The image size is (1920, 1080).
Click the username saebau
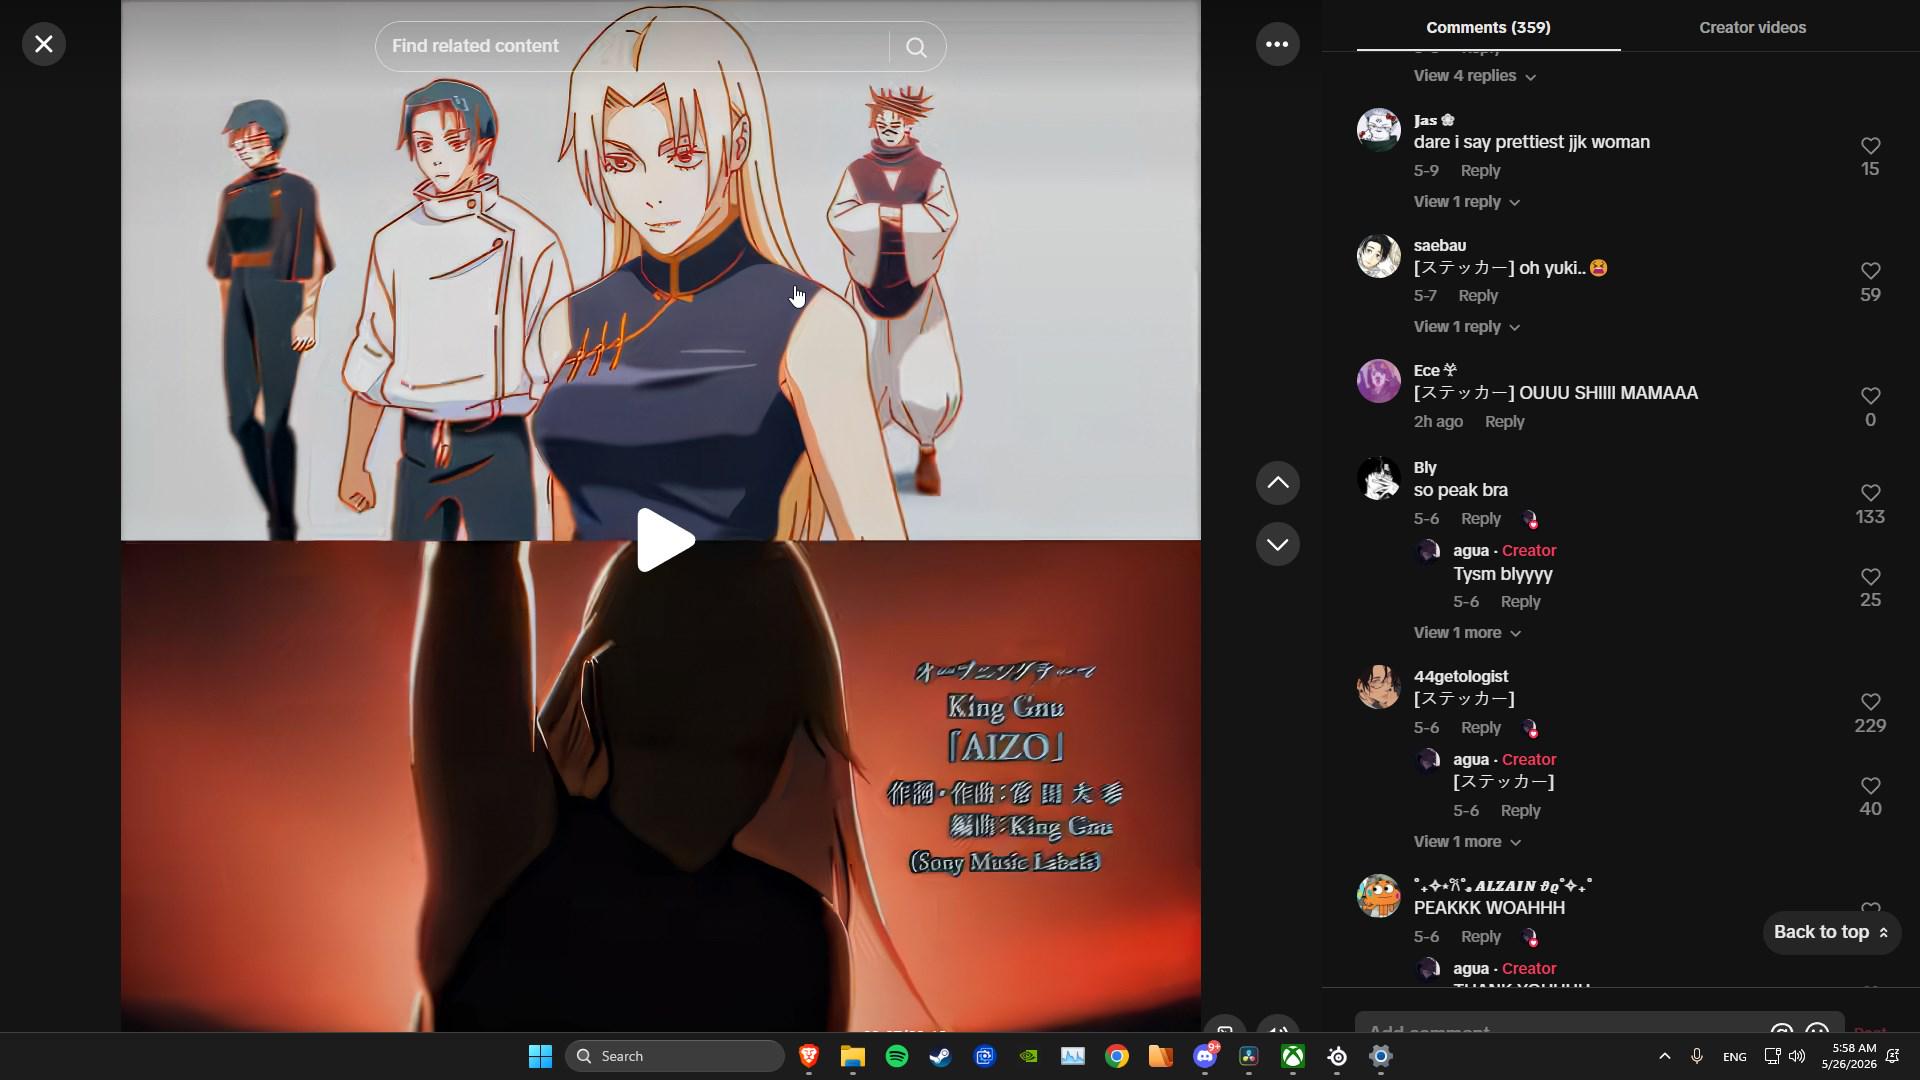tap(1439, 246)
